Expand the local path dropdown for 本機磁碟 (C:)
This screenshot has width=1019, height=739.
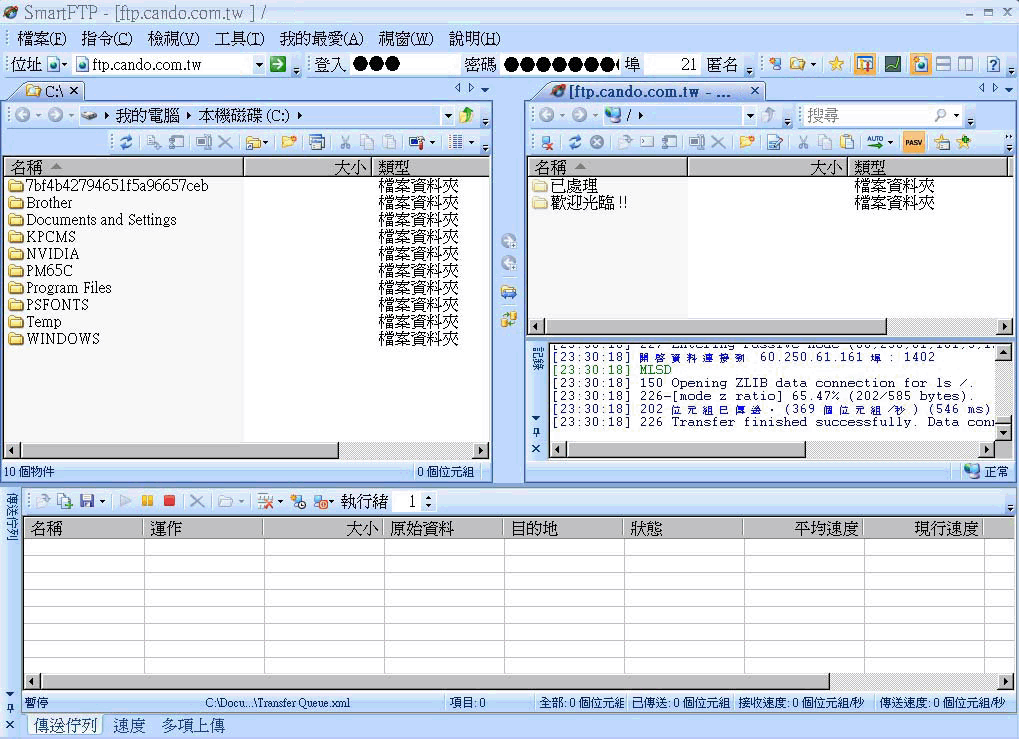click(x=448, y=116)
